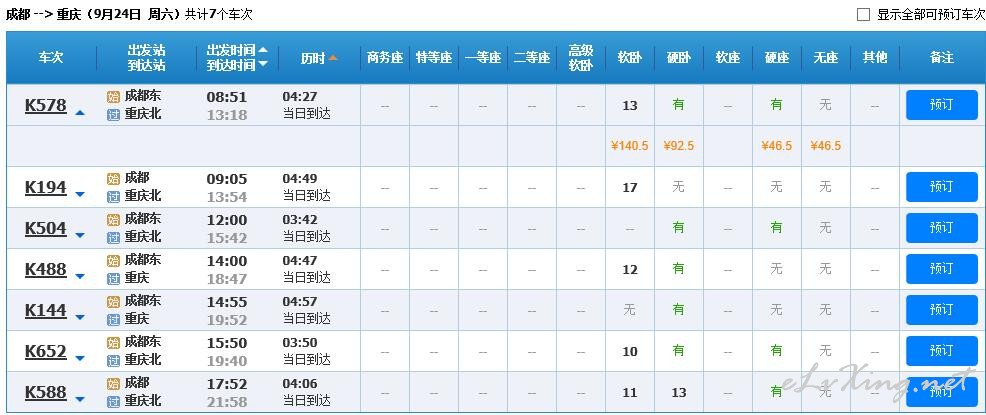Sort by the 历时 duration header

[x=313, y=58]
